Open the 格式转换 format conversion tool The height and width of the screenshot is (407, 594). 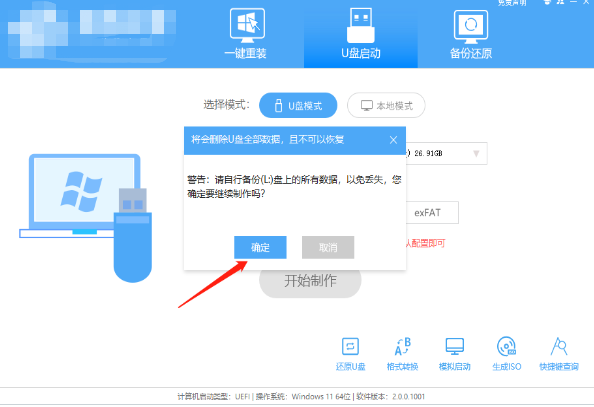(x=402, y=354)
